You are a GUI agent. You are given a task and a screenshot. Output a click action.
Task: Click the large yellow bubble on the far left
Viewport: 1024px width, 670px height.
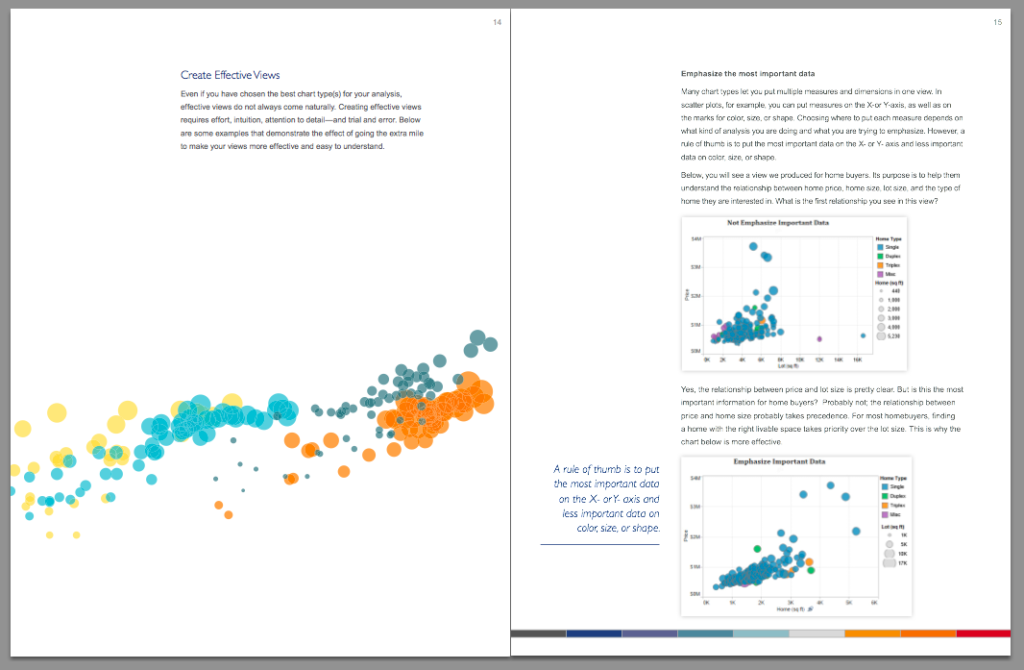point(57,413)
